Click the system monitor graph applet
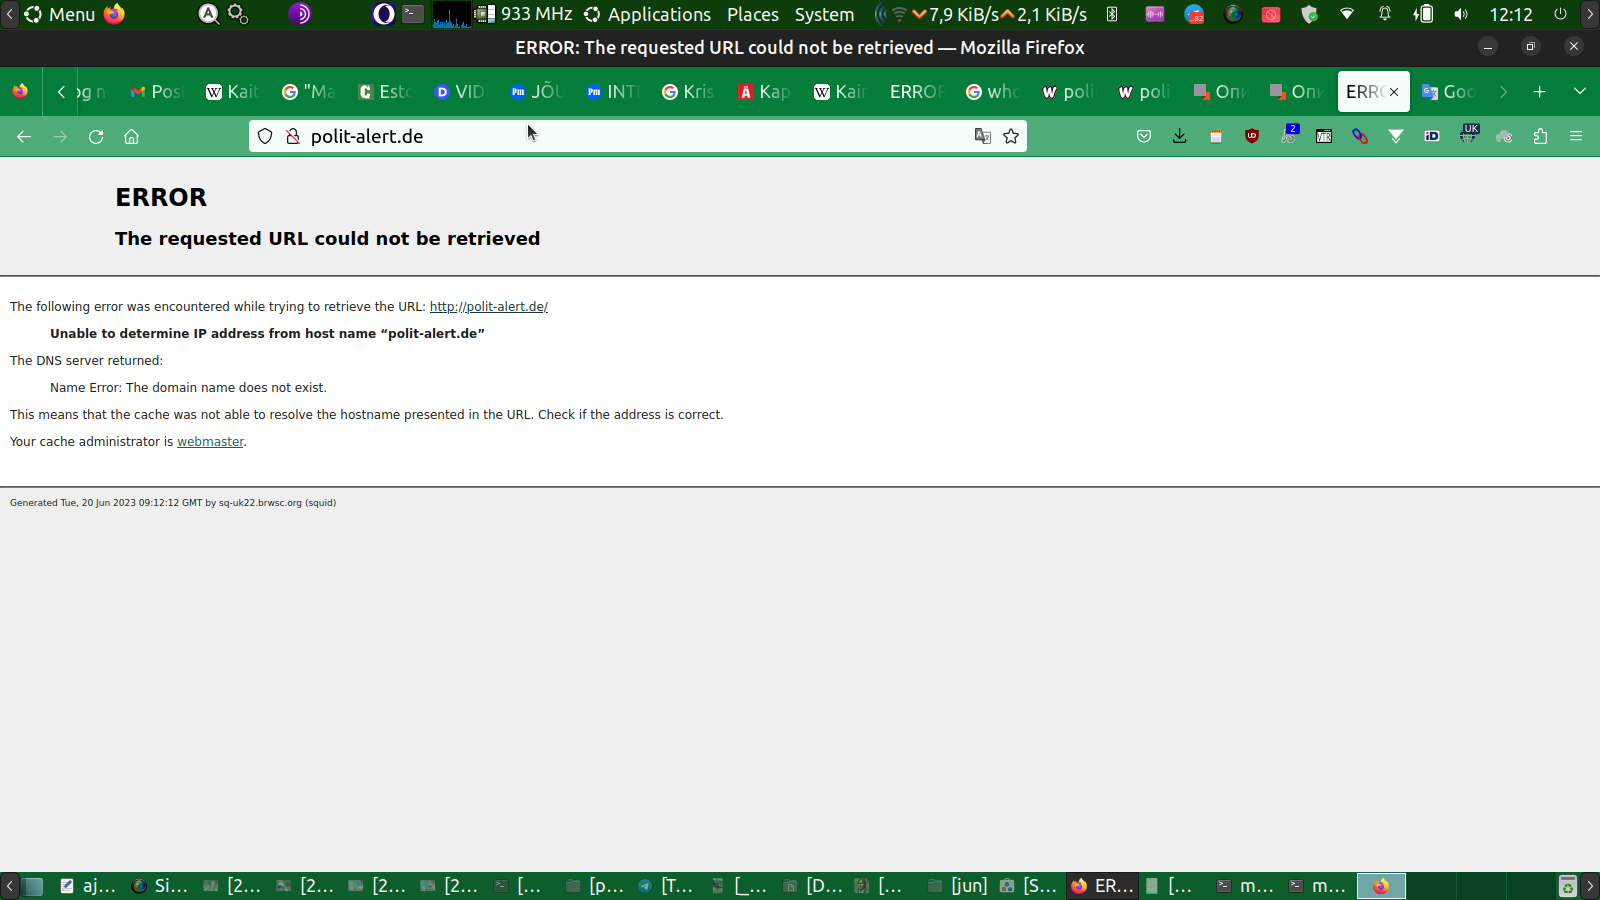1600x900 pixels. [x=452, y=14]
